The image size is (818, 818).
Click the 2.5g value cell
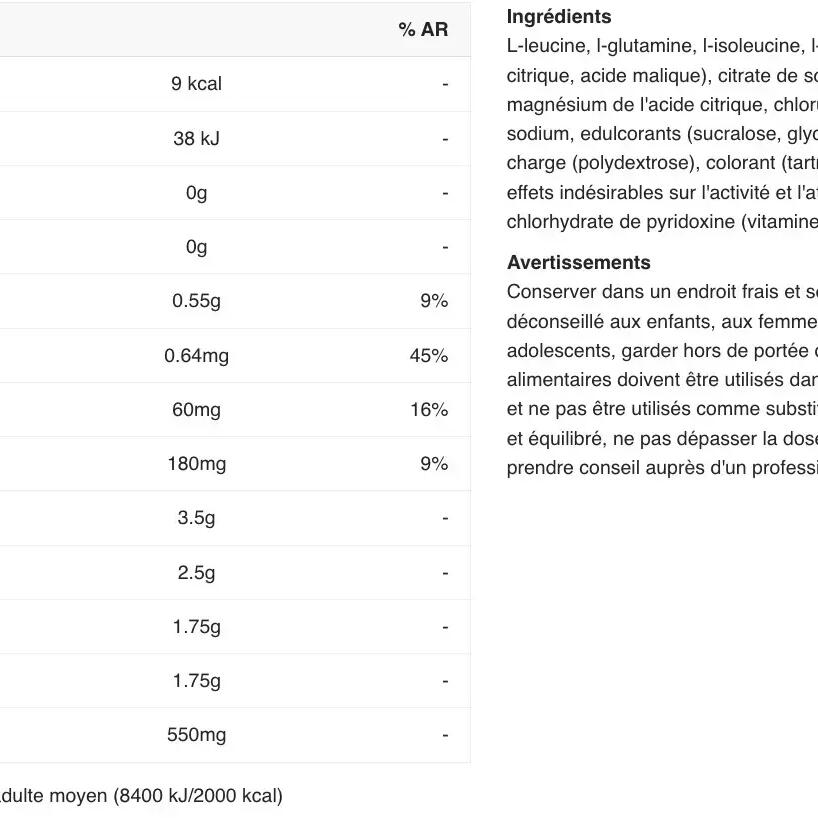(x=196, y=573)
